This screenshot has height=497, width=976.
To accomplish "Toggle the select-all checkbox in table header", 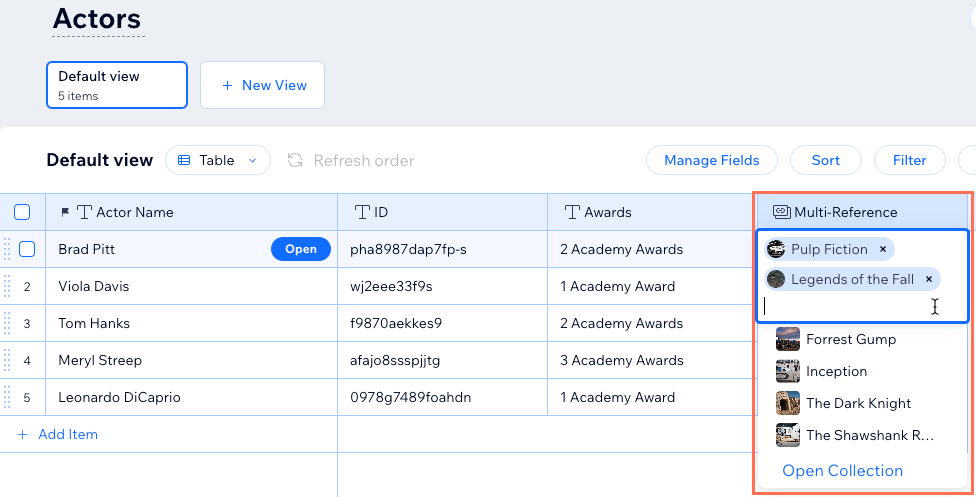I will tap(22, 212).
